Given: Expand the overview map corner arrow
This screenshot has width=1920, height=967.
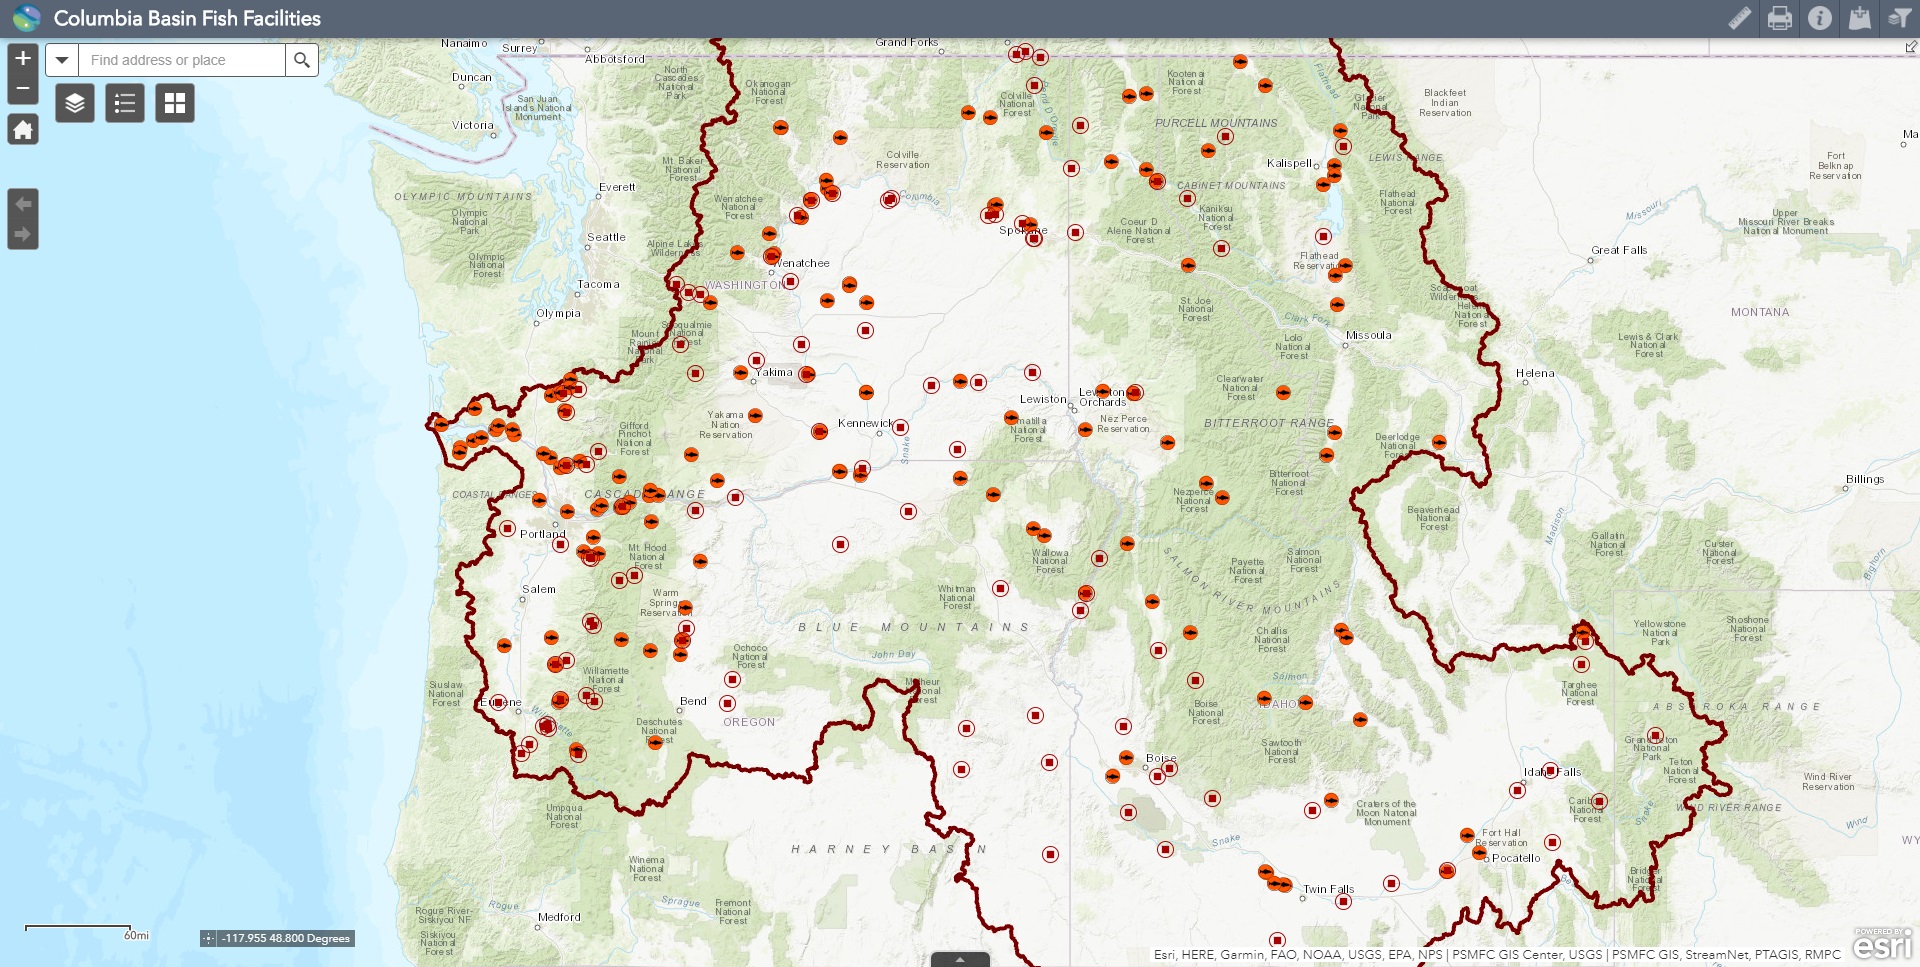Looking at the screenshot, I should coord(1911,47).
